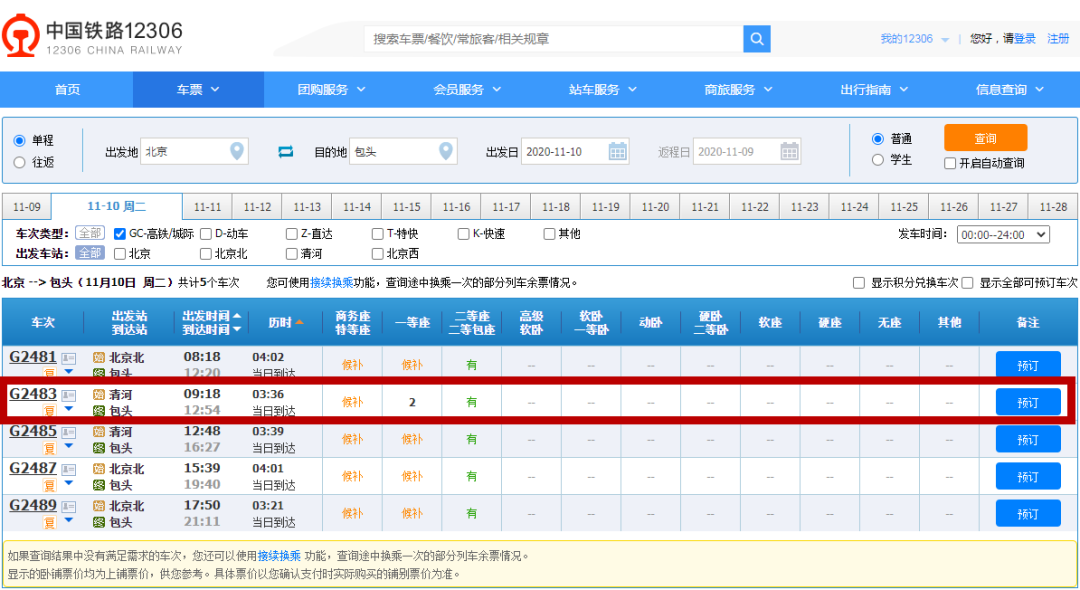Select the 往返 round-trip radio button
Screen dimensions: 1080x590
click(20, 162)
